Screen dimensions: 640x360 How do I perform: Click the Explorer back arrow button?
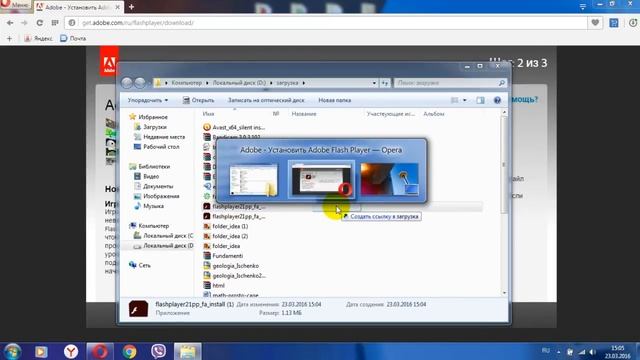click(127, 83)
